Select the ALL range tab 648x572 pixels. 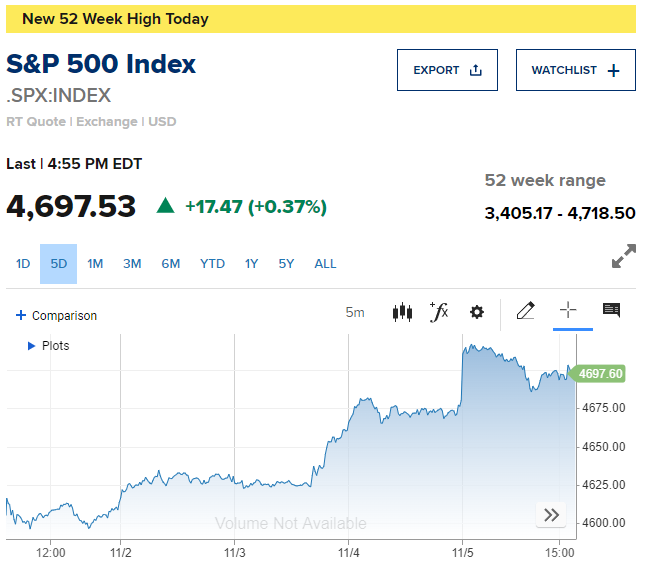tap(325, 264)
